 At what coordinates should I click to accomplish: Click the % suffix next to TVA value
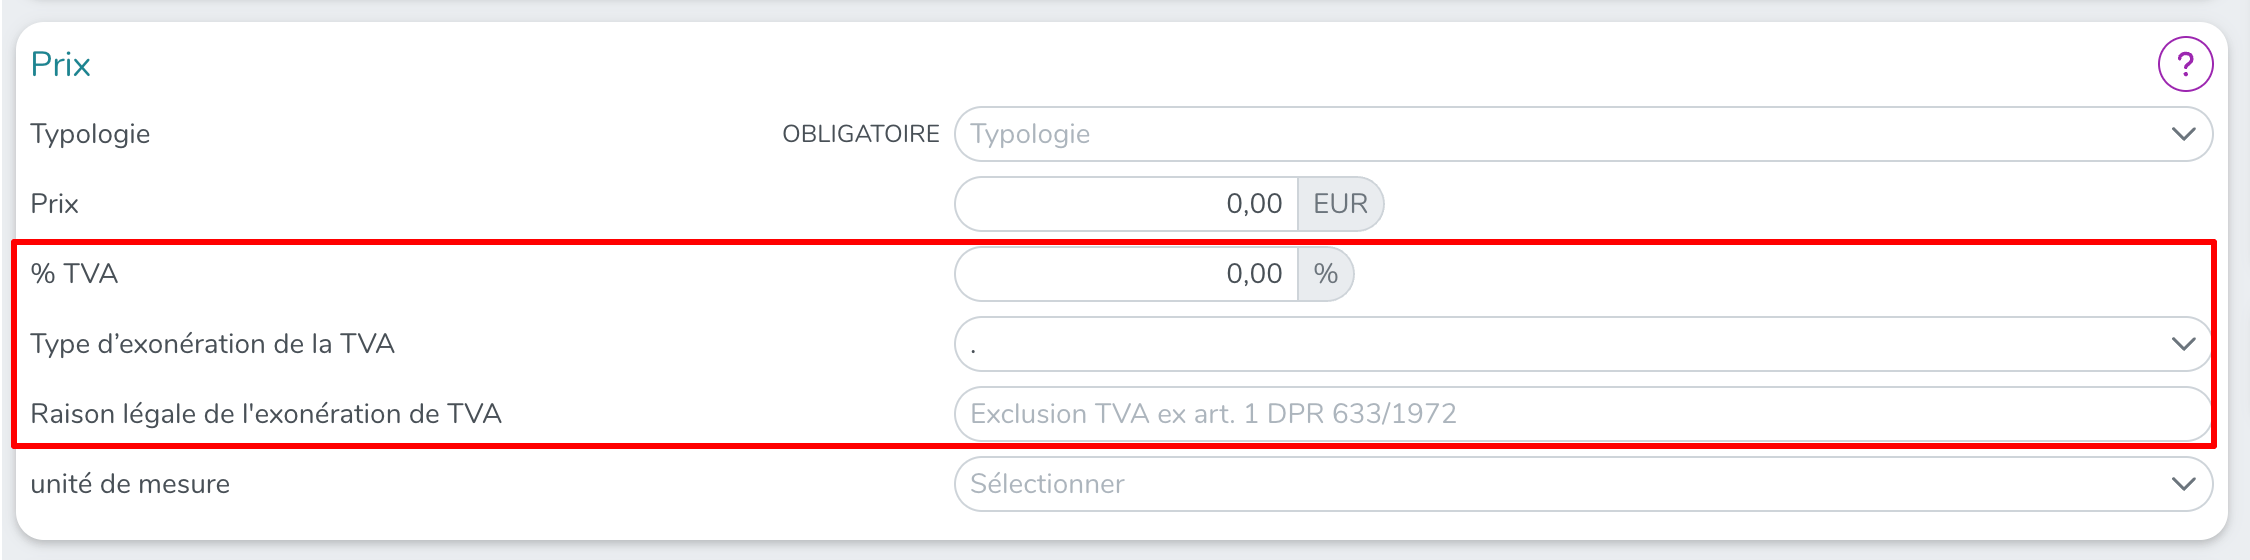tap(1325, 274)
